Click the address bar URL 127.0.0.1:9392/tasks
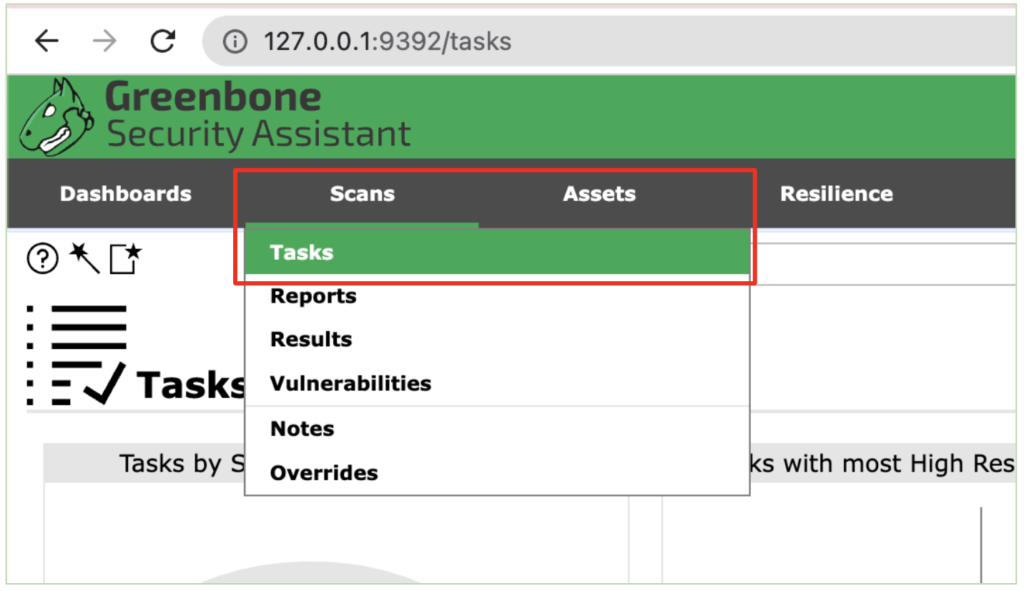 click(x=387, y=42)
